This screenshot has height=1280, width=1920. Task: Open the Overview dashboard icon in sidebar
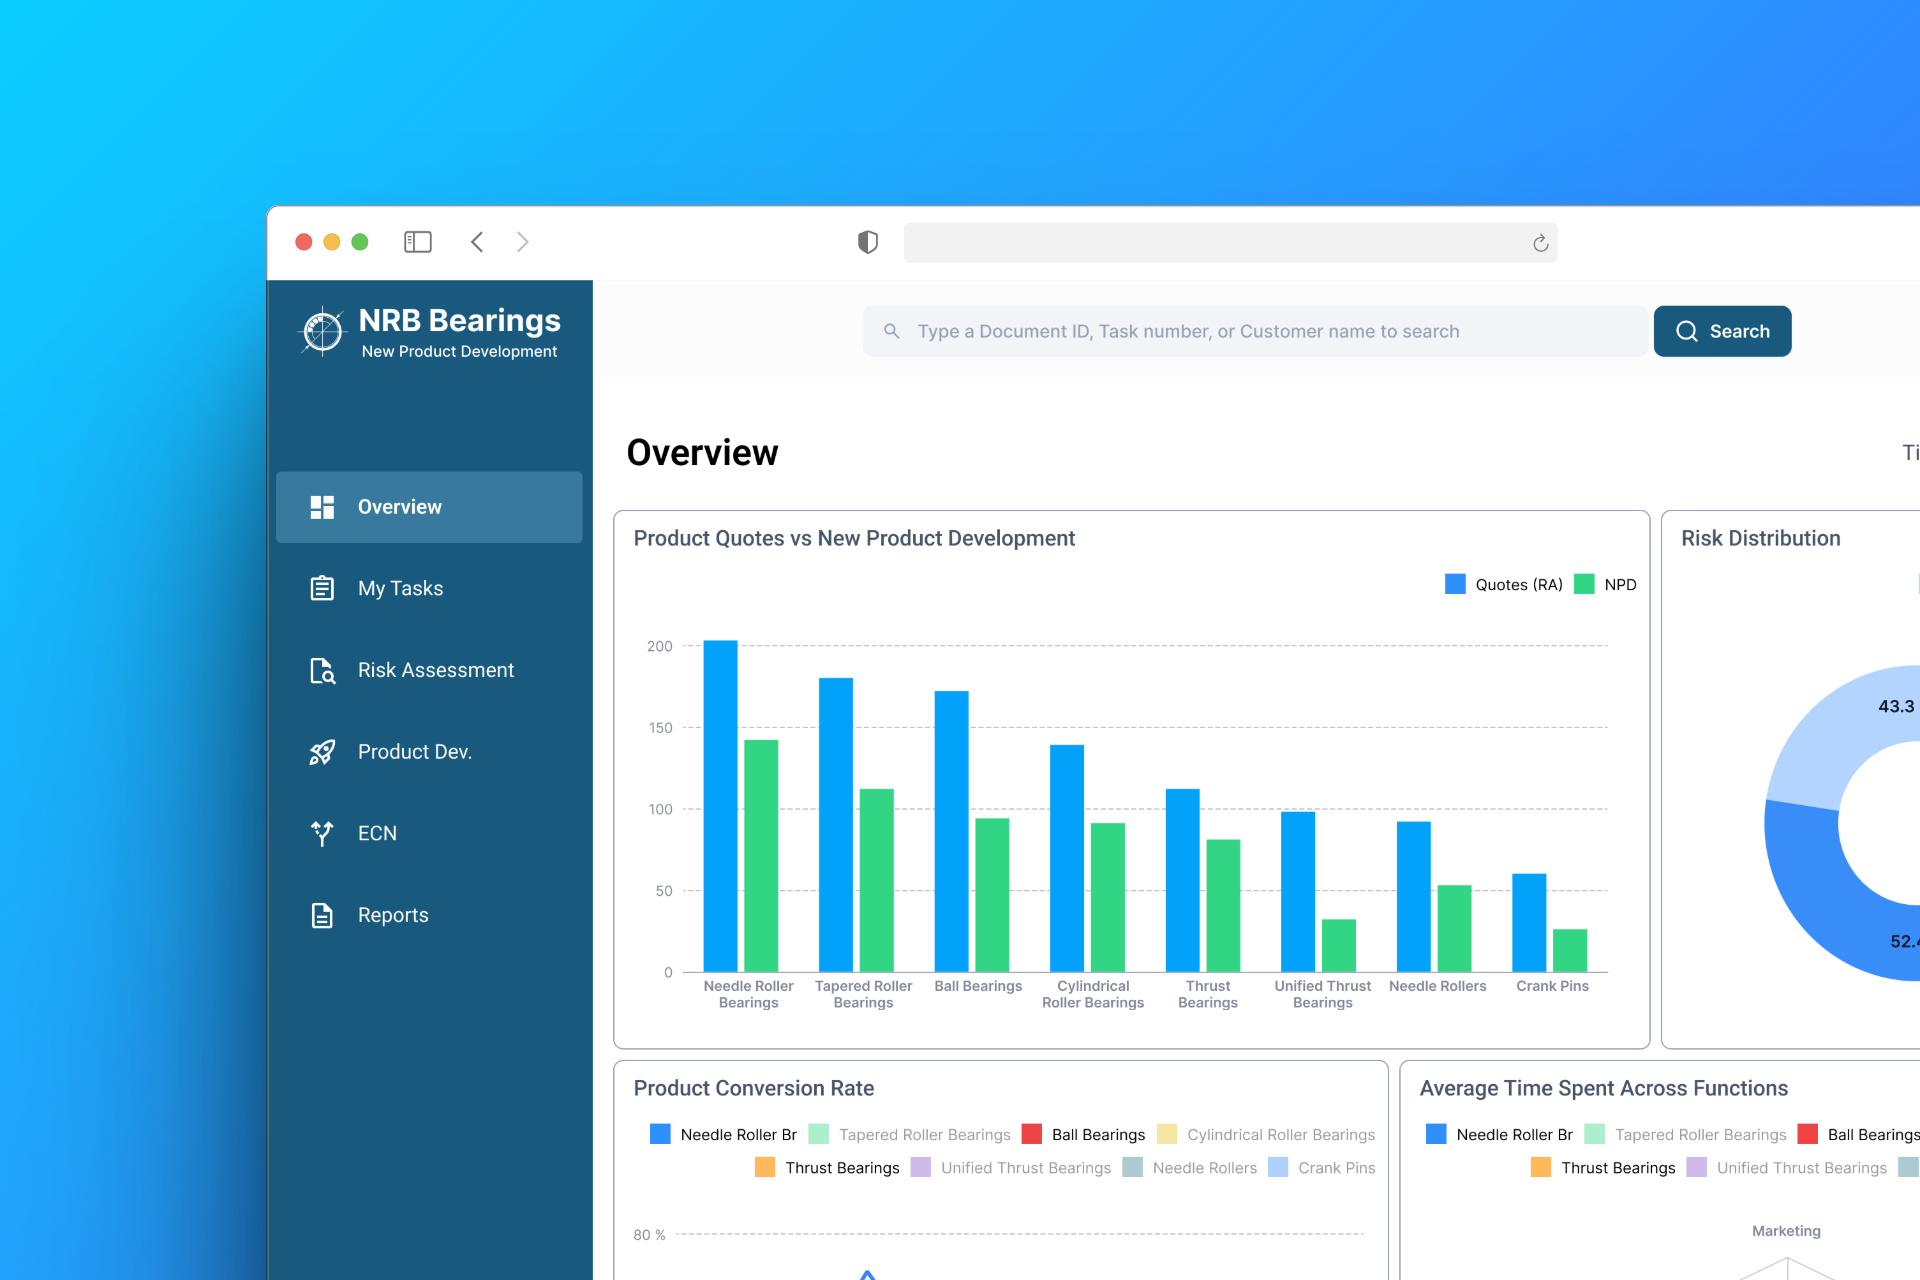322,507
